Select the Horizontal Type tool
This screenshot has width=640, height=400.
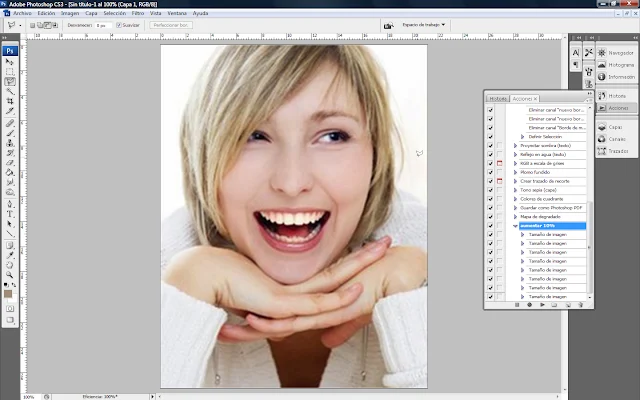click(x=11, y=212)
